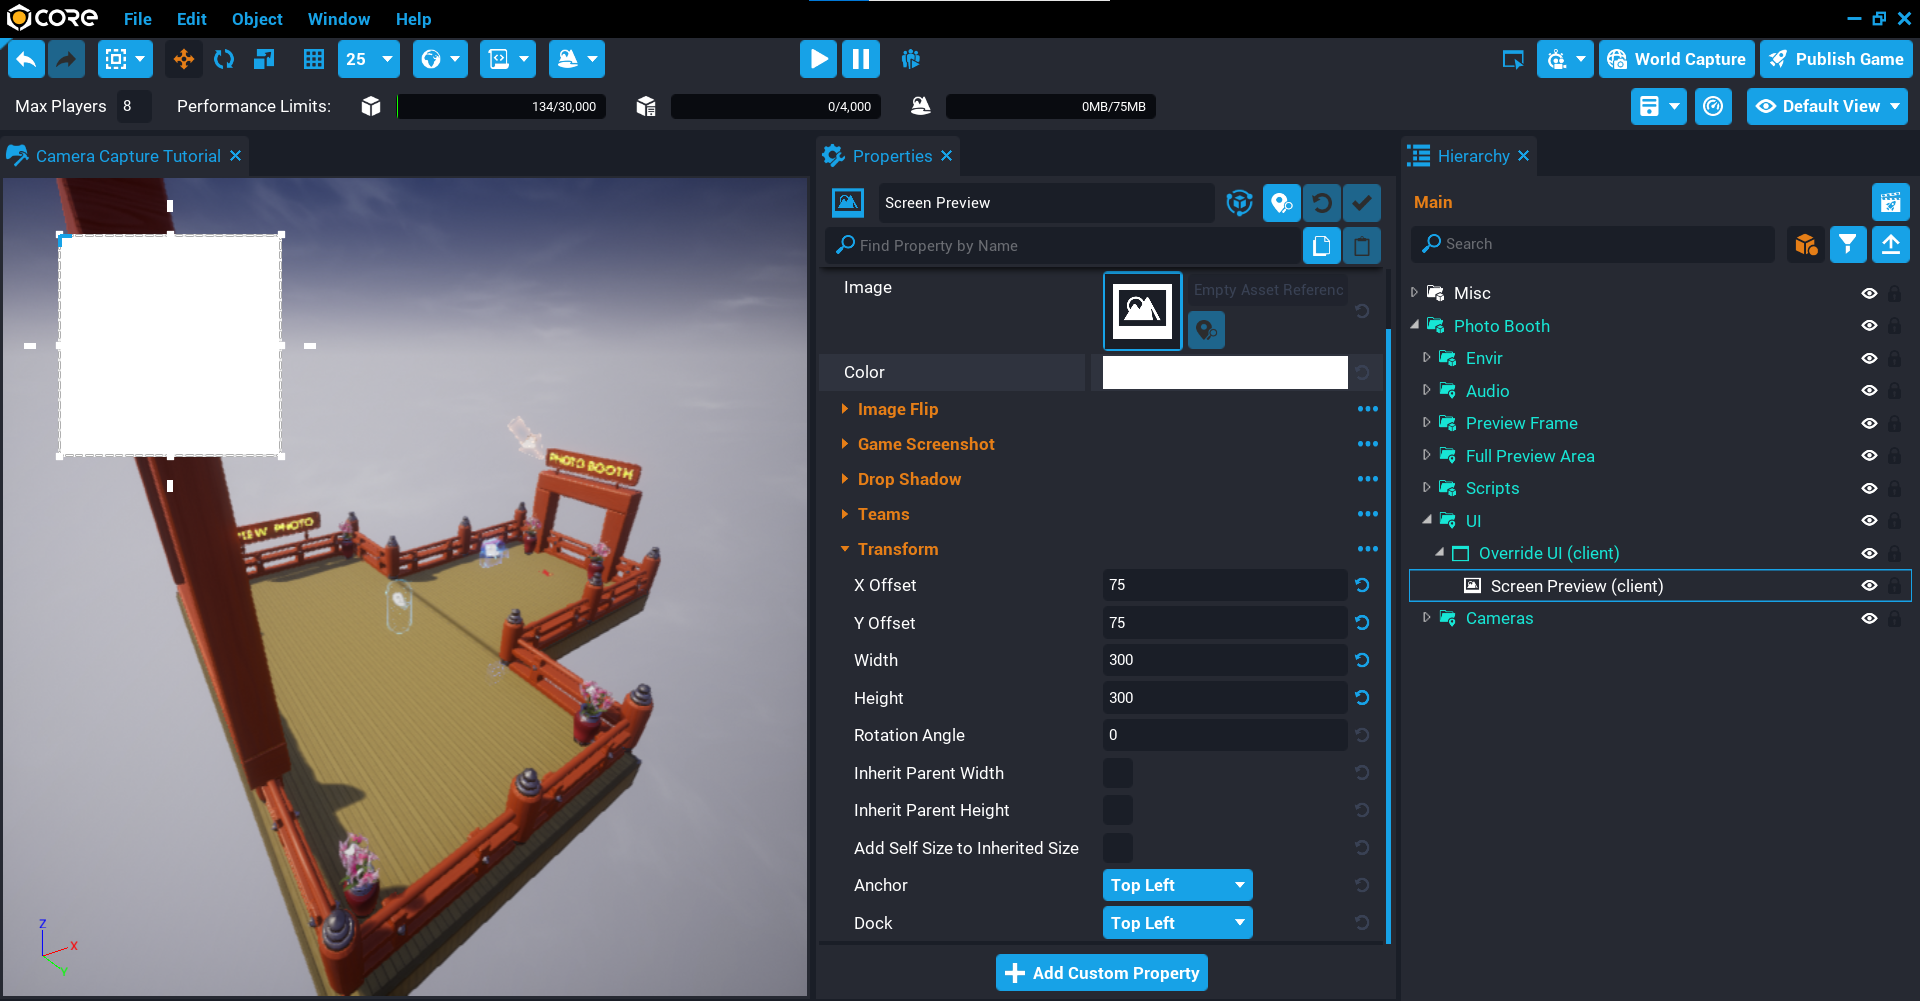Open the Window menu
The image size is (1920, 1001).
pyautogui.click(x=338, y=19)
